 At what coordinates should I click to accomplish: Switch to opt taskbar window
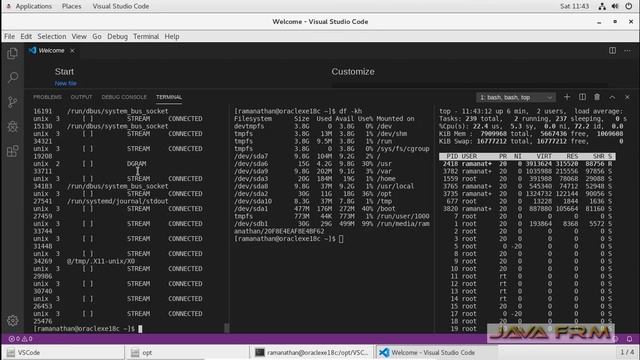tap(188, 352)
